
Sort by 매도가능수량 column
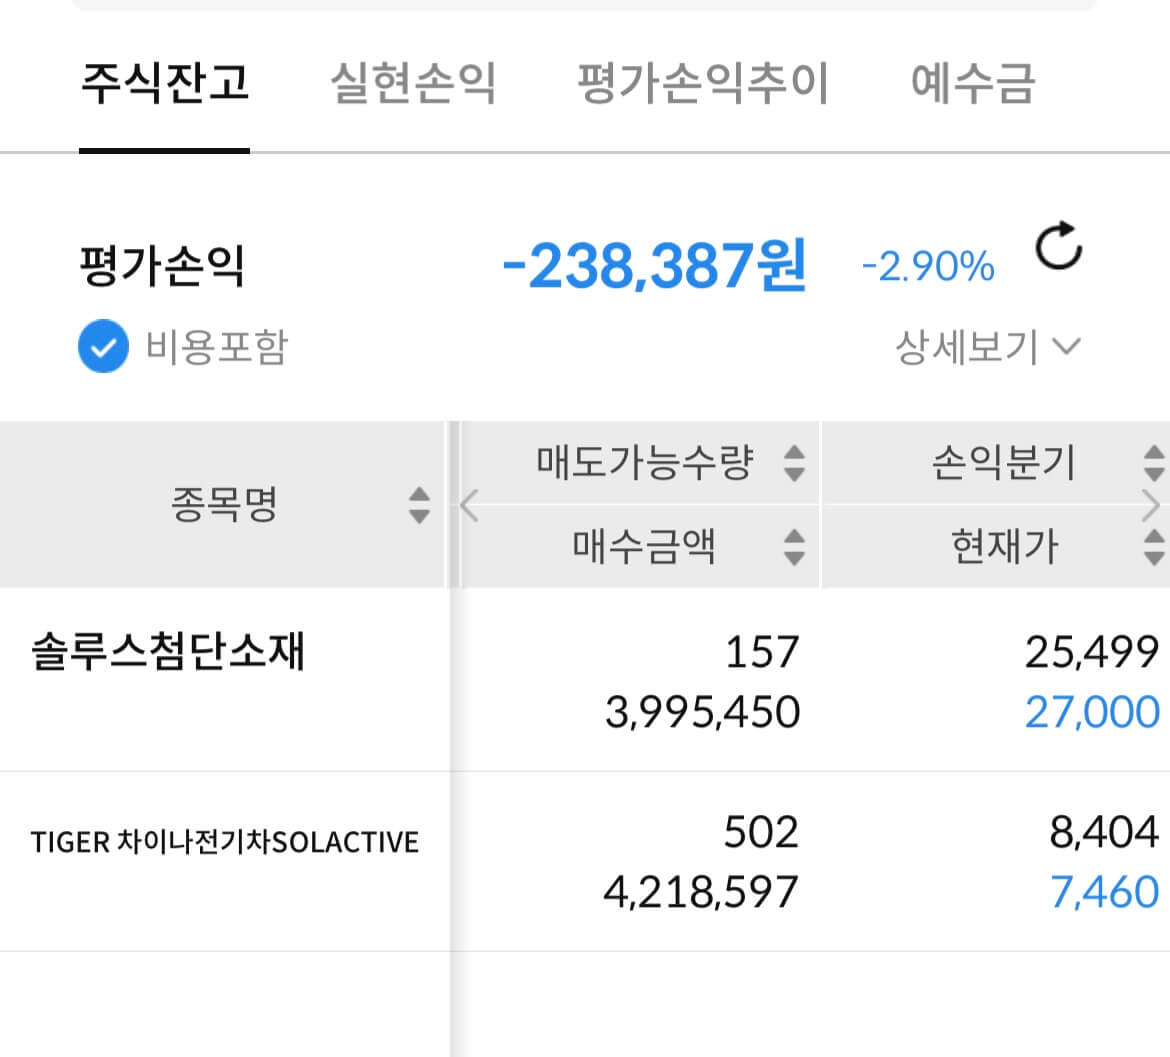pyautogui.click(x=795, y=463)
